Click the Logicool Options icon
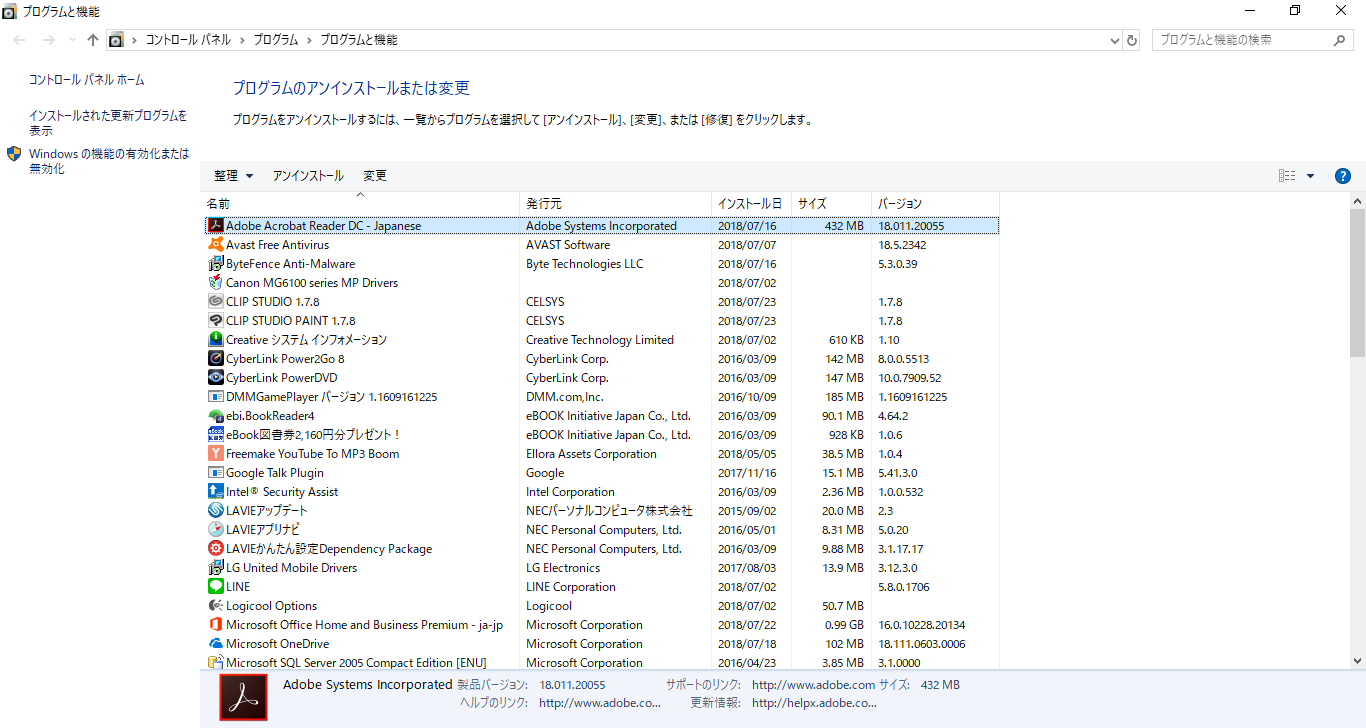 pos(215,606)
